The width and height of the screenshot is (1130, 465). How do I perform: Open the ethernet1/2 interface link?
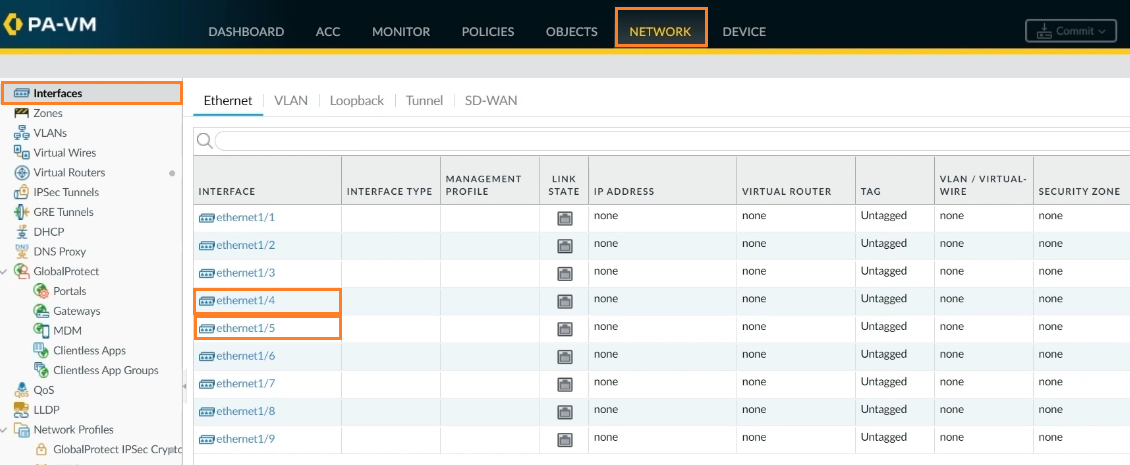[x=246, y=245]
